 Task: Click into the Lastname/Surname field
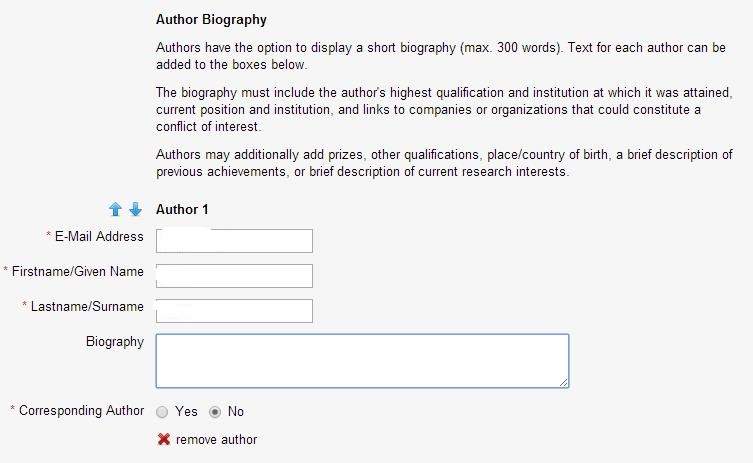click(x=234, y=311)
